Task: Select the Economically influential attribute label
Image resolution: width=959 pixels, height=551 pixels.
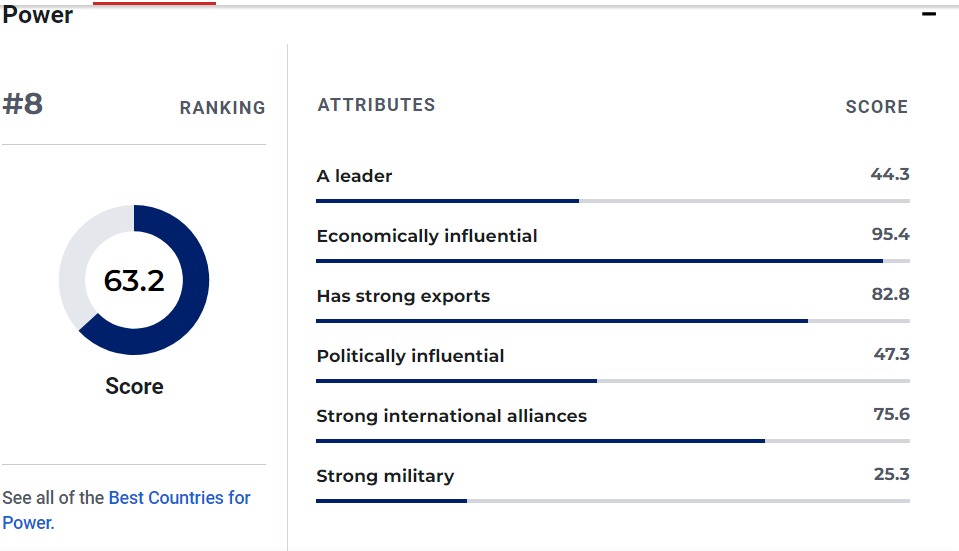Action: point(427,236)
